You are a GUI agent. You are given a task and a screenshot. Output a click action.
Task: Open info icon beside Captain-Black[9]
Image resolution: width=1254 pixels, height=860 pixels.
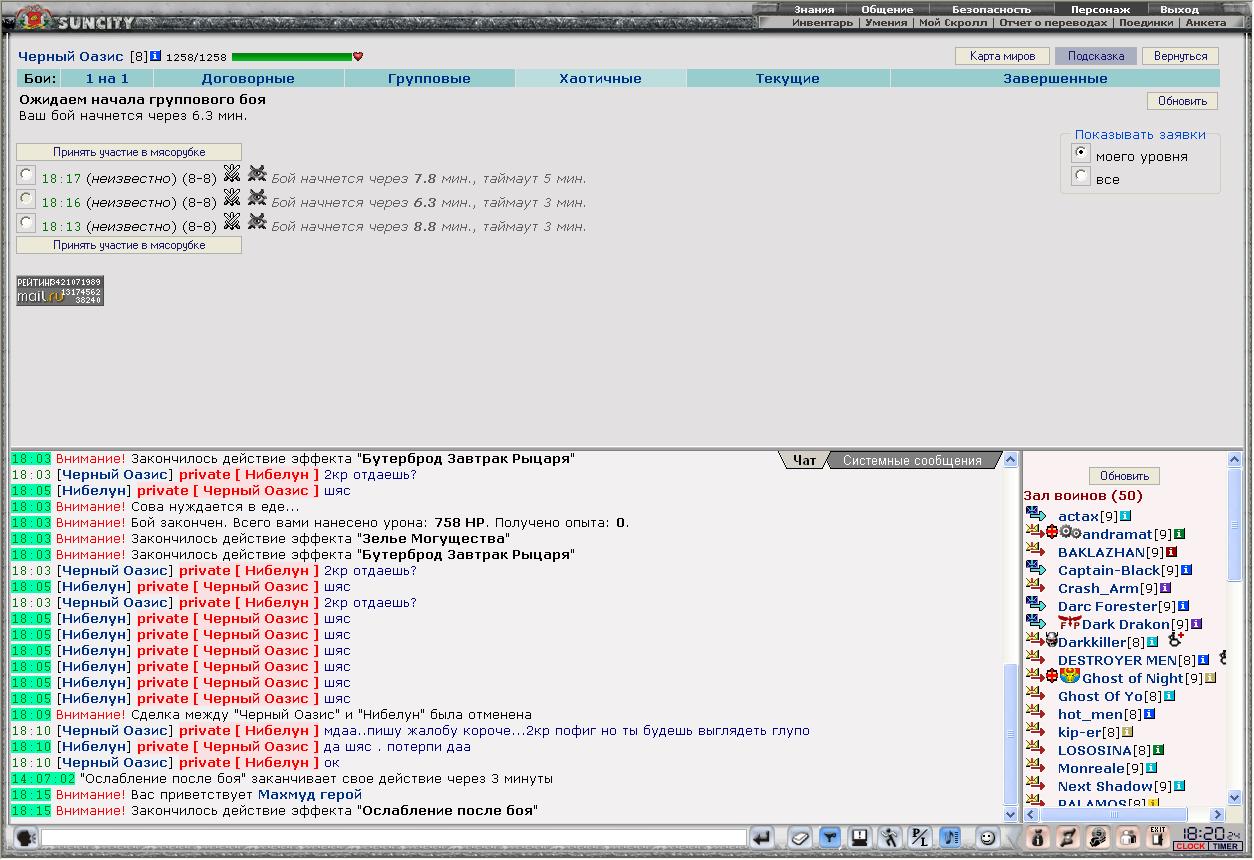[1187, 570]
